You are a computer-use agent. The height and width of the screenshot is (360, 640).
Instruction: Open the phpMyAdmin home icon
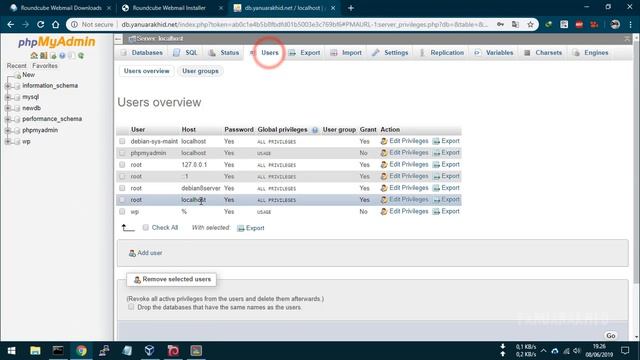tap(34, 56)
